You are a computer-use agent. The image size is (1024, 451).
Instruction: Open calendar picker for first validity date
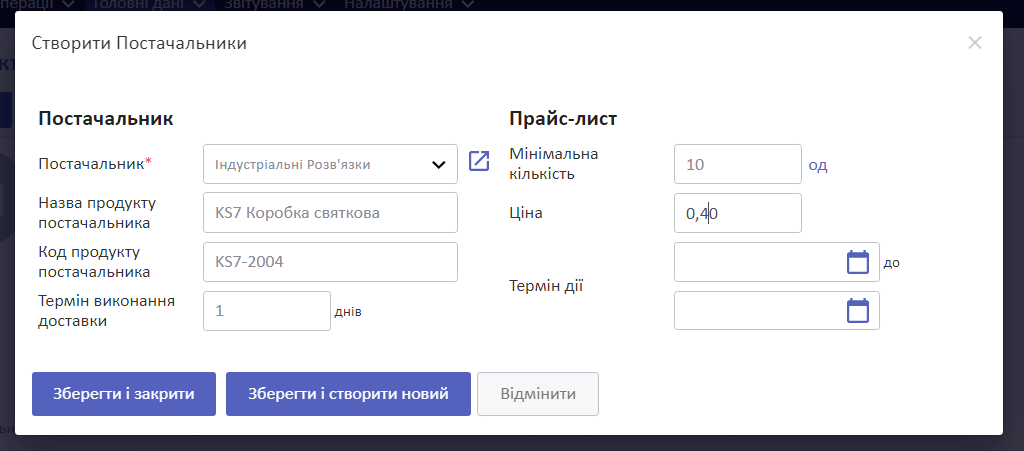coord(857,262)
